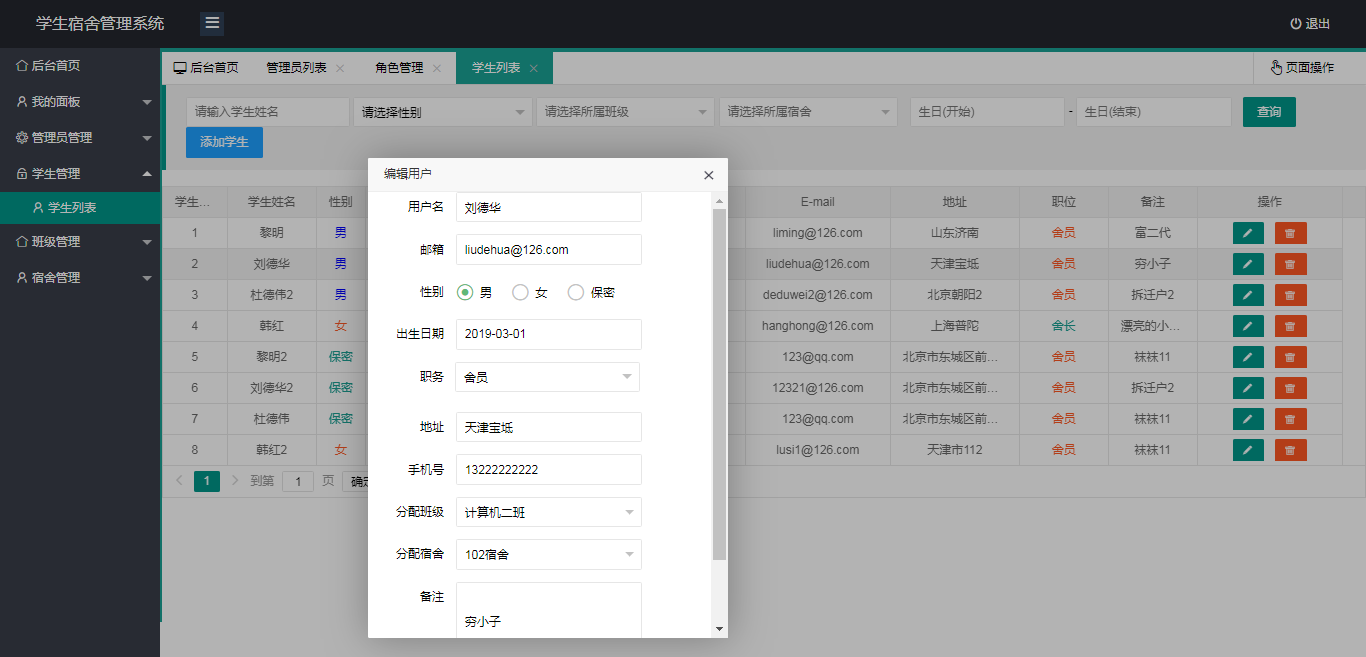Open the 分配宿舍 dropdown showing 102宿舍
Screen dimensions: 1366x657
(548, 554)
